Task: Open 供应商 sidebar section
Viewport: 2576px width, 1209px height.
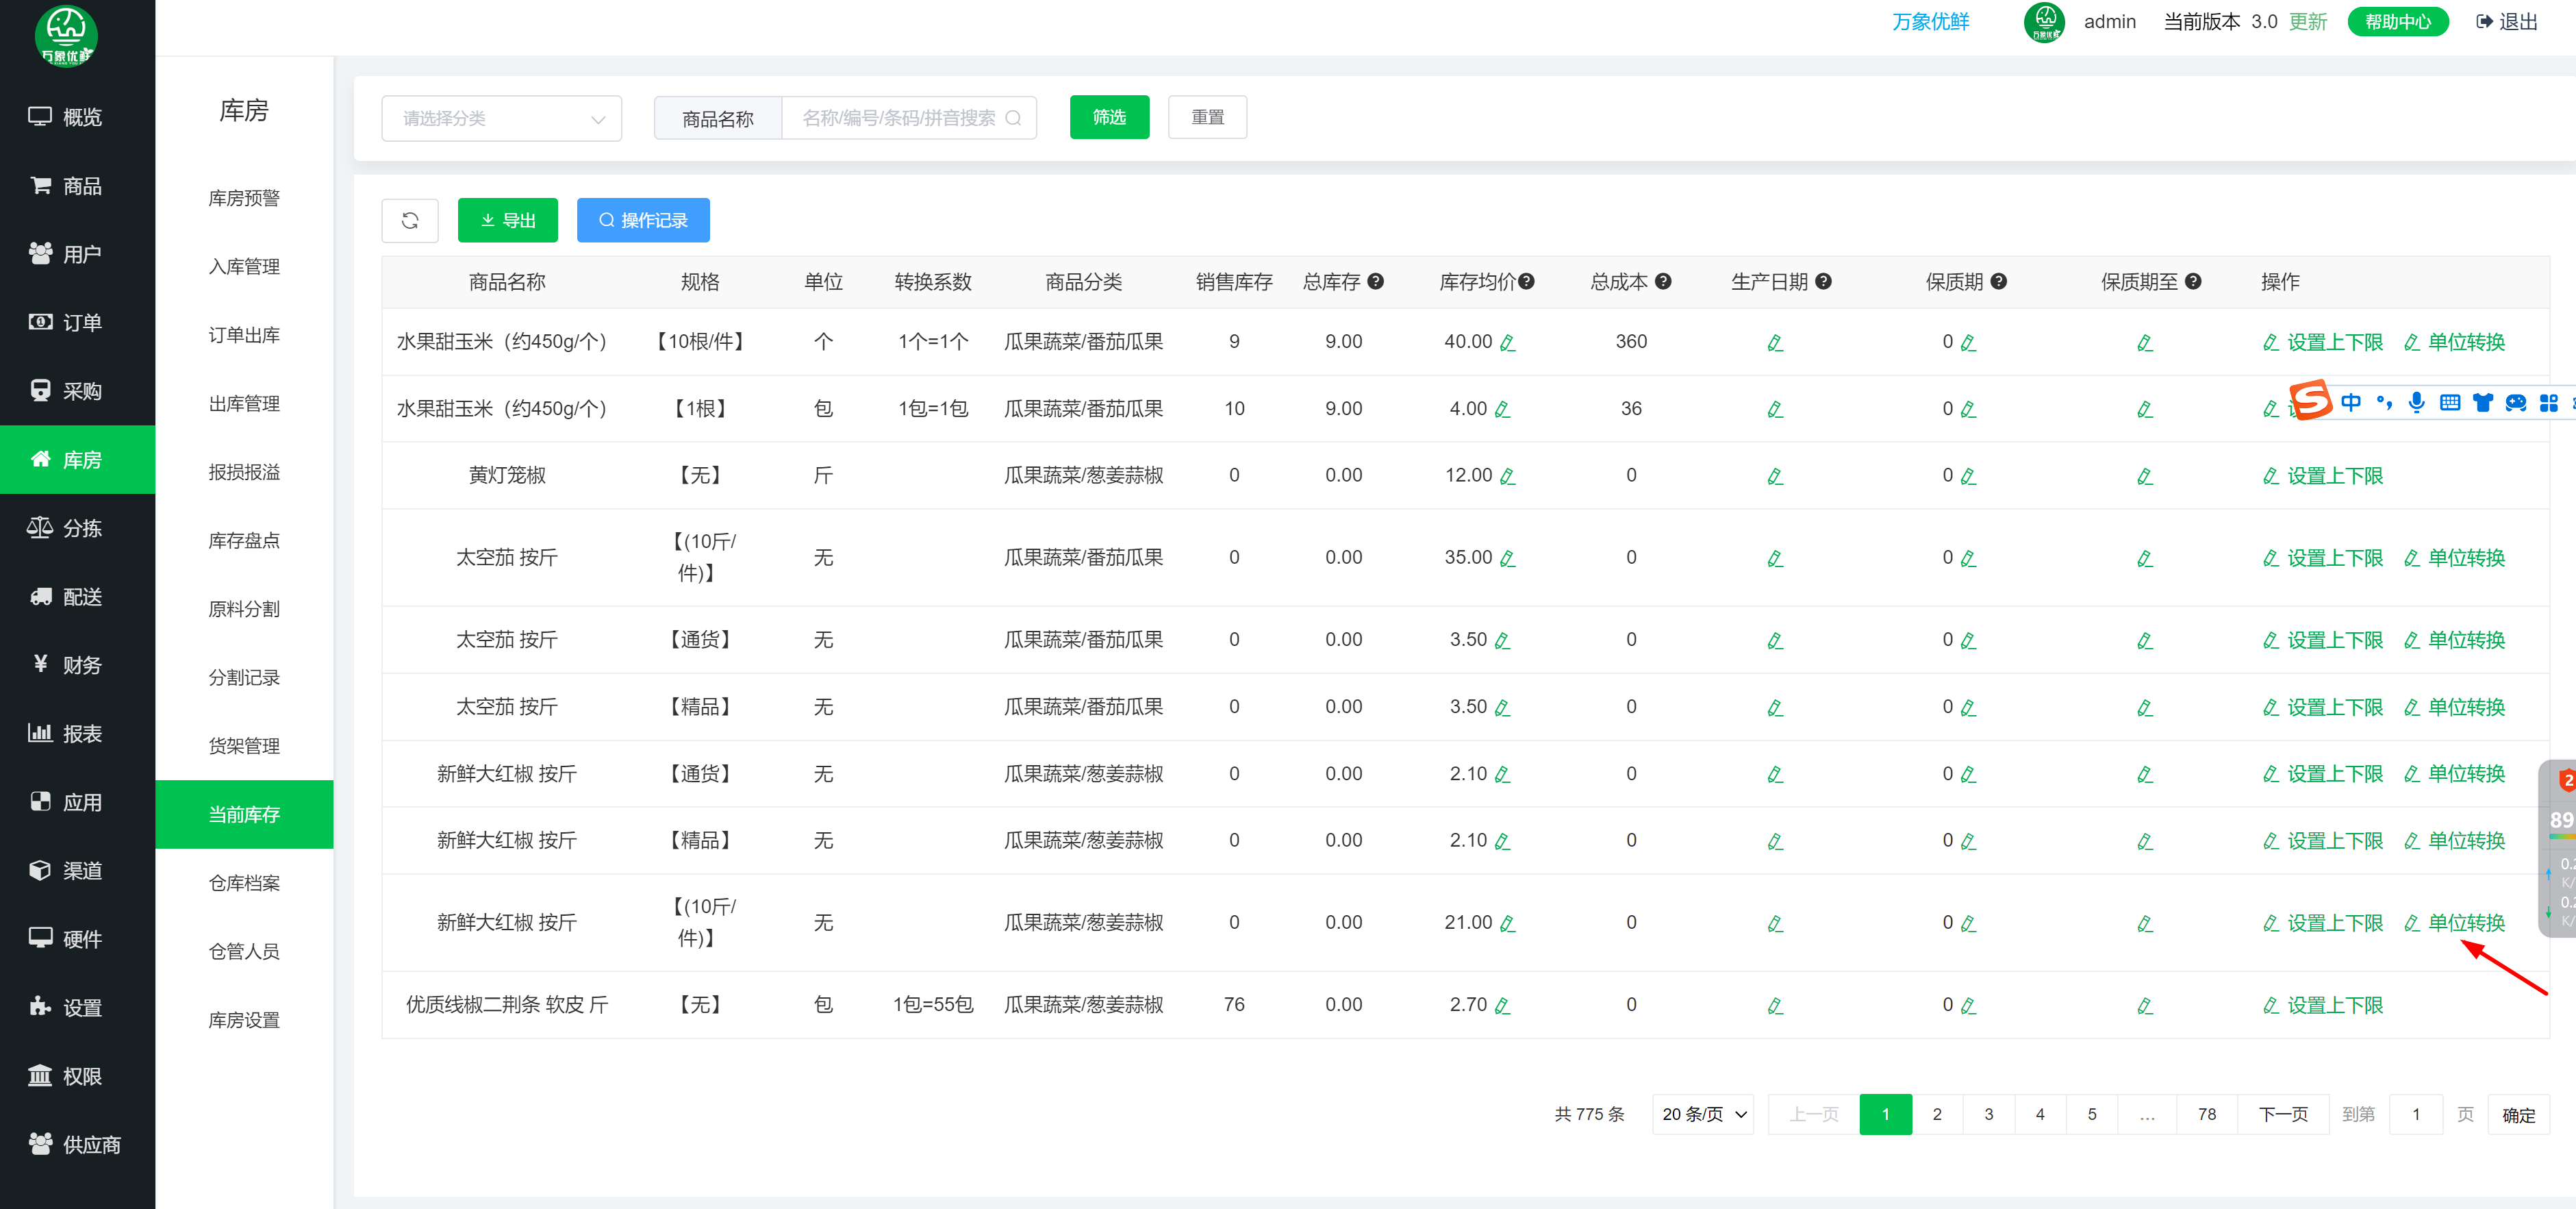Action: [x=77, y=1145]
